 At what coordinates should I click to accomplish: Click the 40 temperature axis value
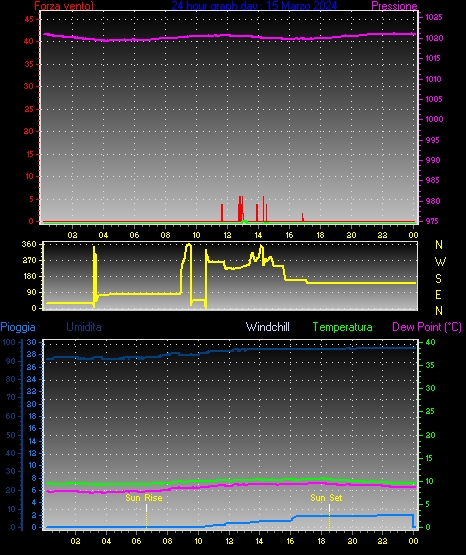click(430, 342)
